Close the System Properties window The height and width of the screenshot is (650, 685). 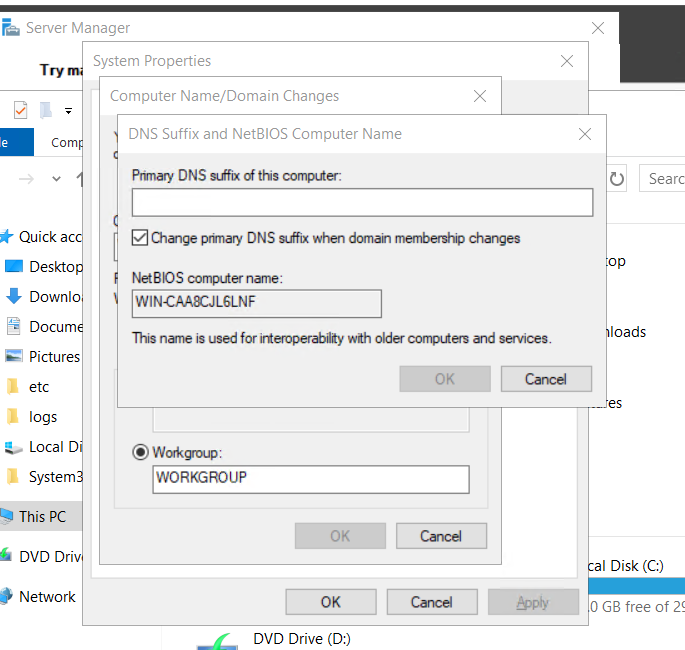point(567,61)
